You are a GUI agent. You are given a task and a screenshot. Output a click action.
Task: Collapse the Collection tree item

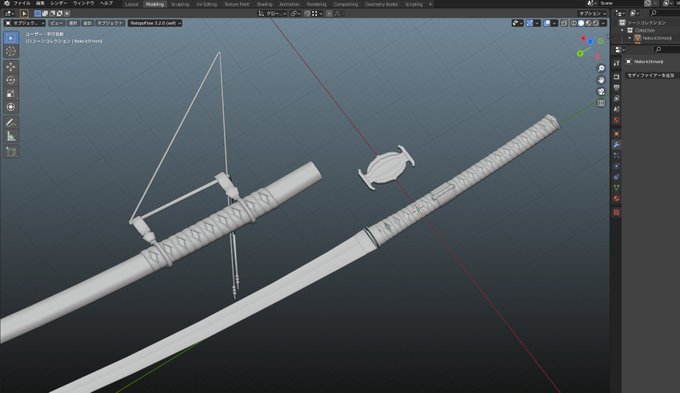(623, 30)
